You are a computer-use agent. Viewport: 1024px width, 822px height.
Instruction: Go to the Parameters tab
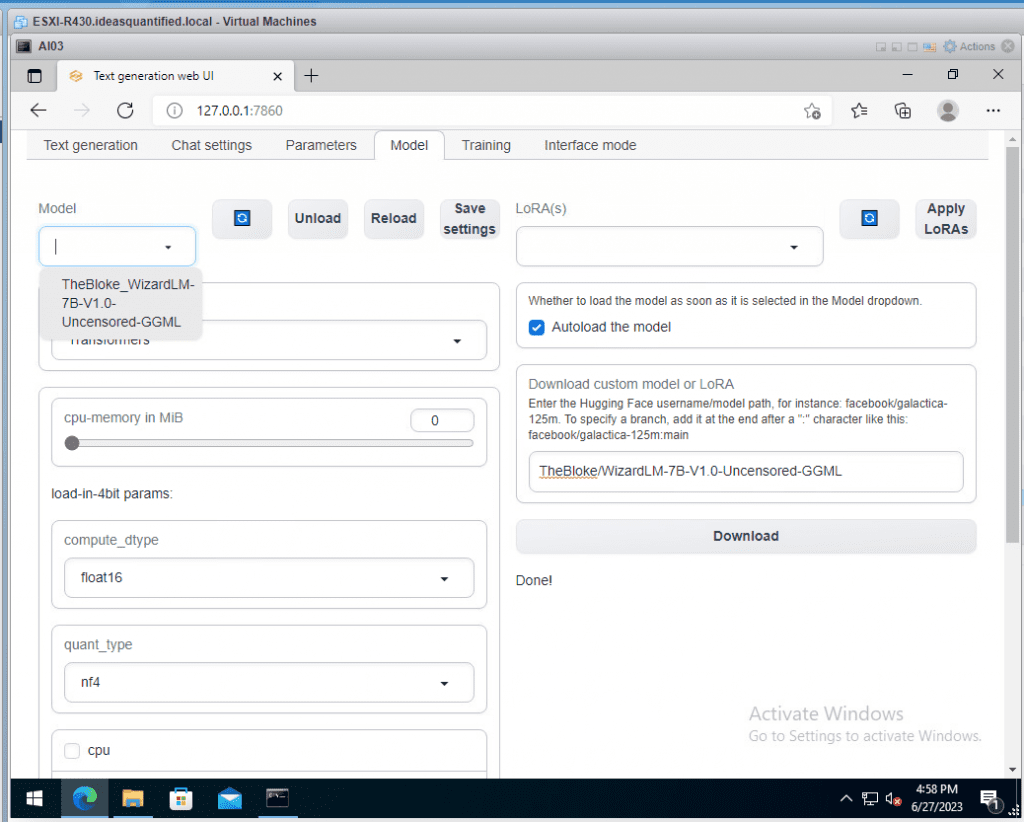(321, 145)
